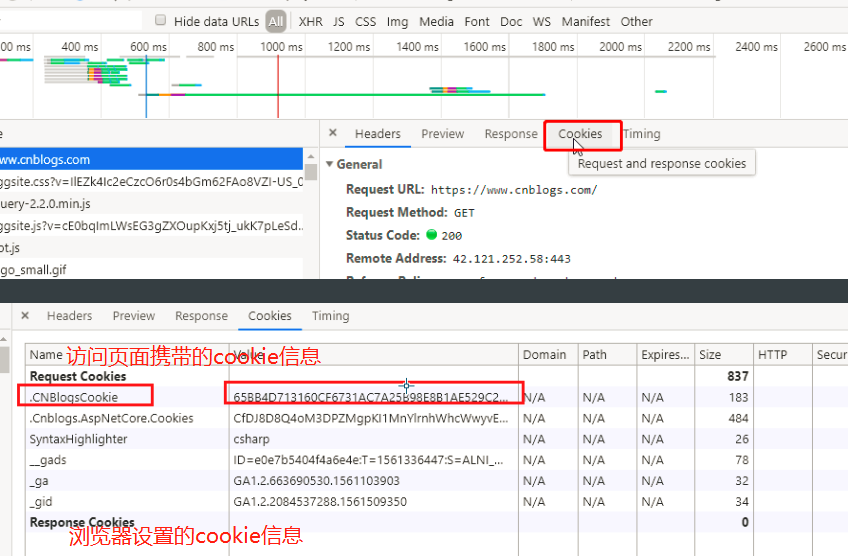Click the Request URL value https://www.cnblogs.com/

[514, 190]
